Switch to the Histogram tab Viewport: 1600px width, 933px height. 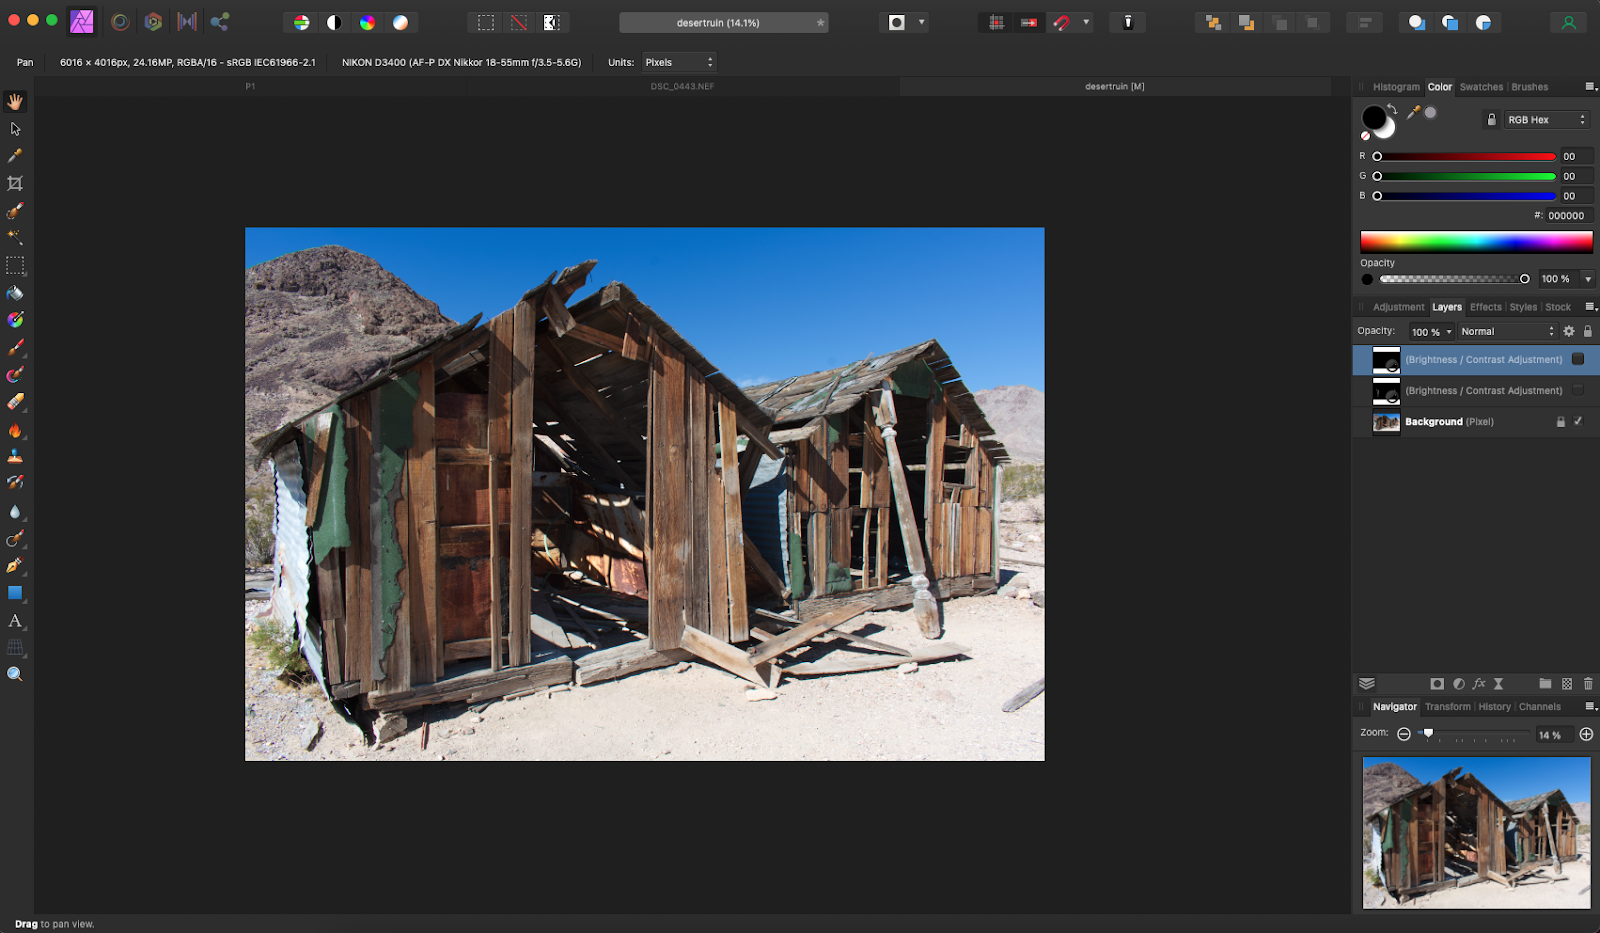[x=1395, y=87]
